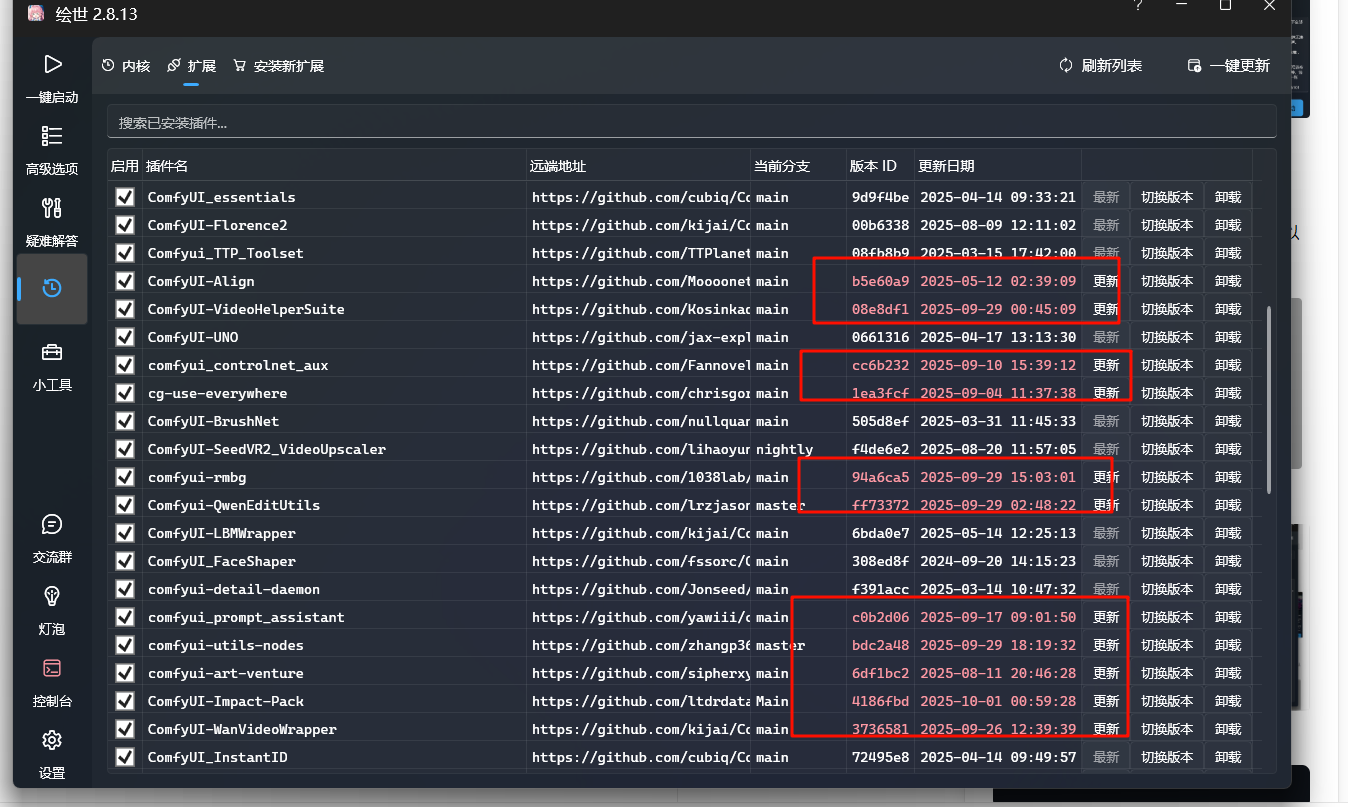Click the 刷新列表 refresh icon
The width and height of the screenshot is (1348, 807).
(1066, 65)
